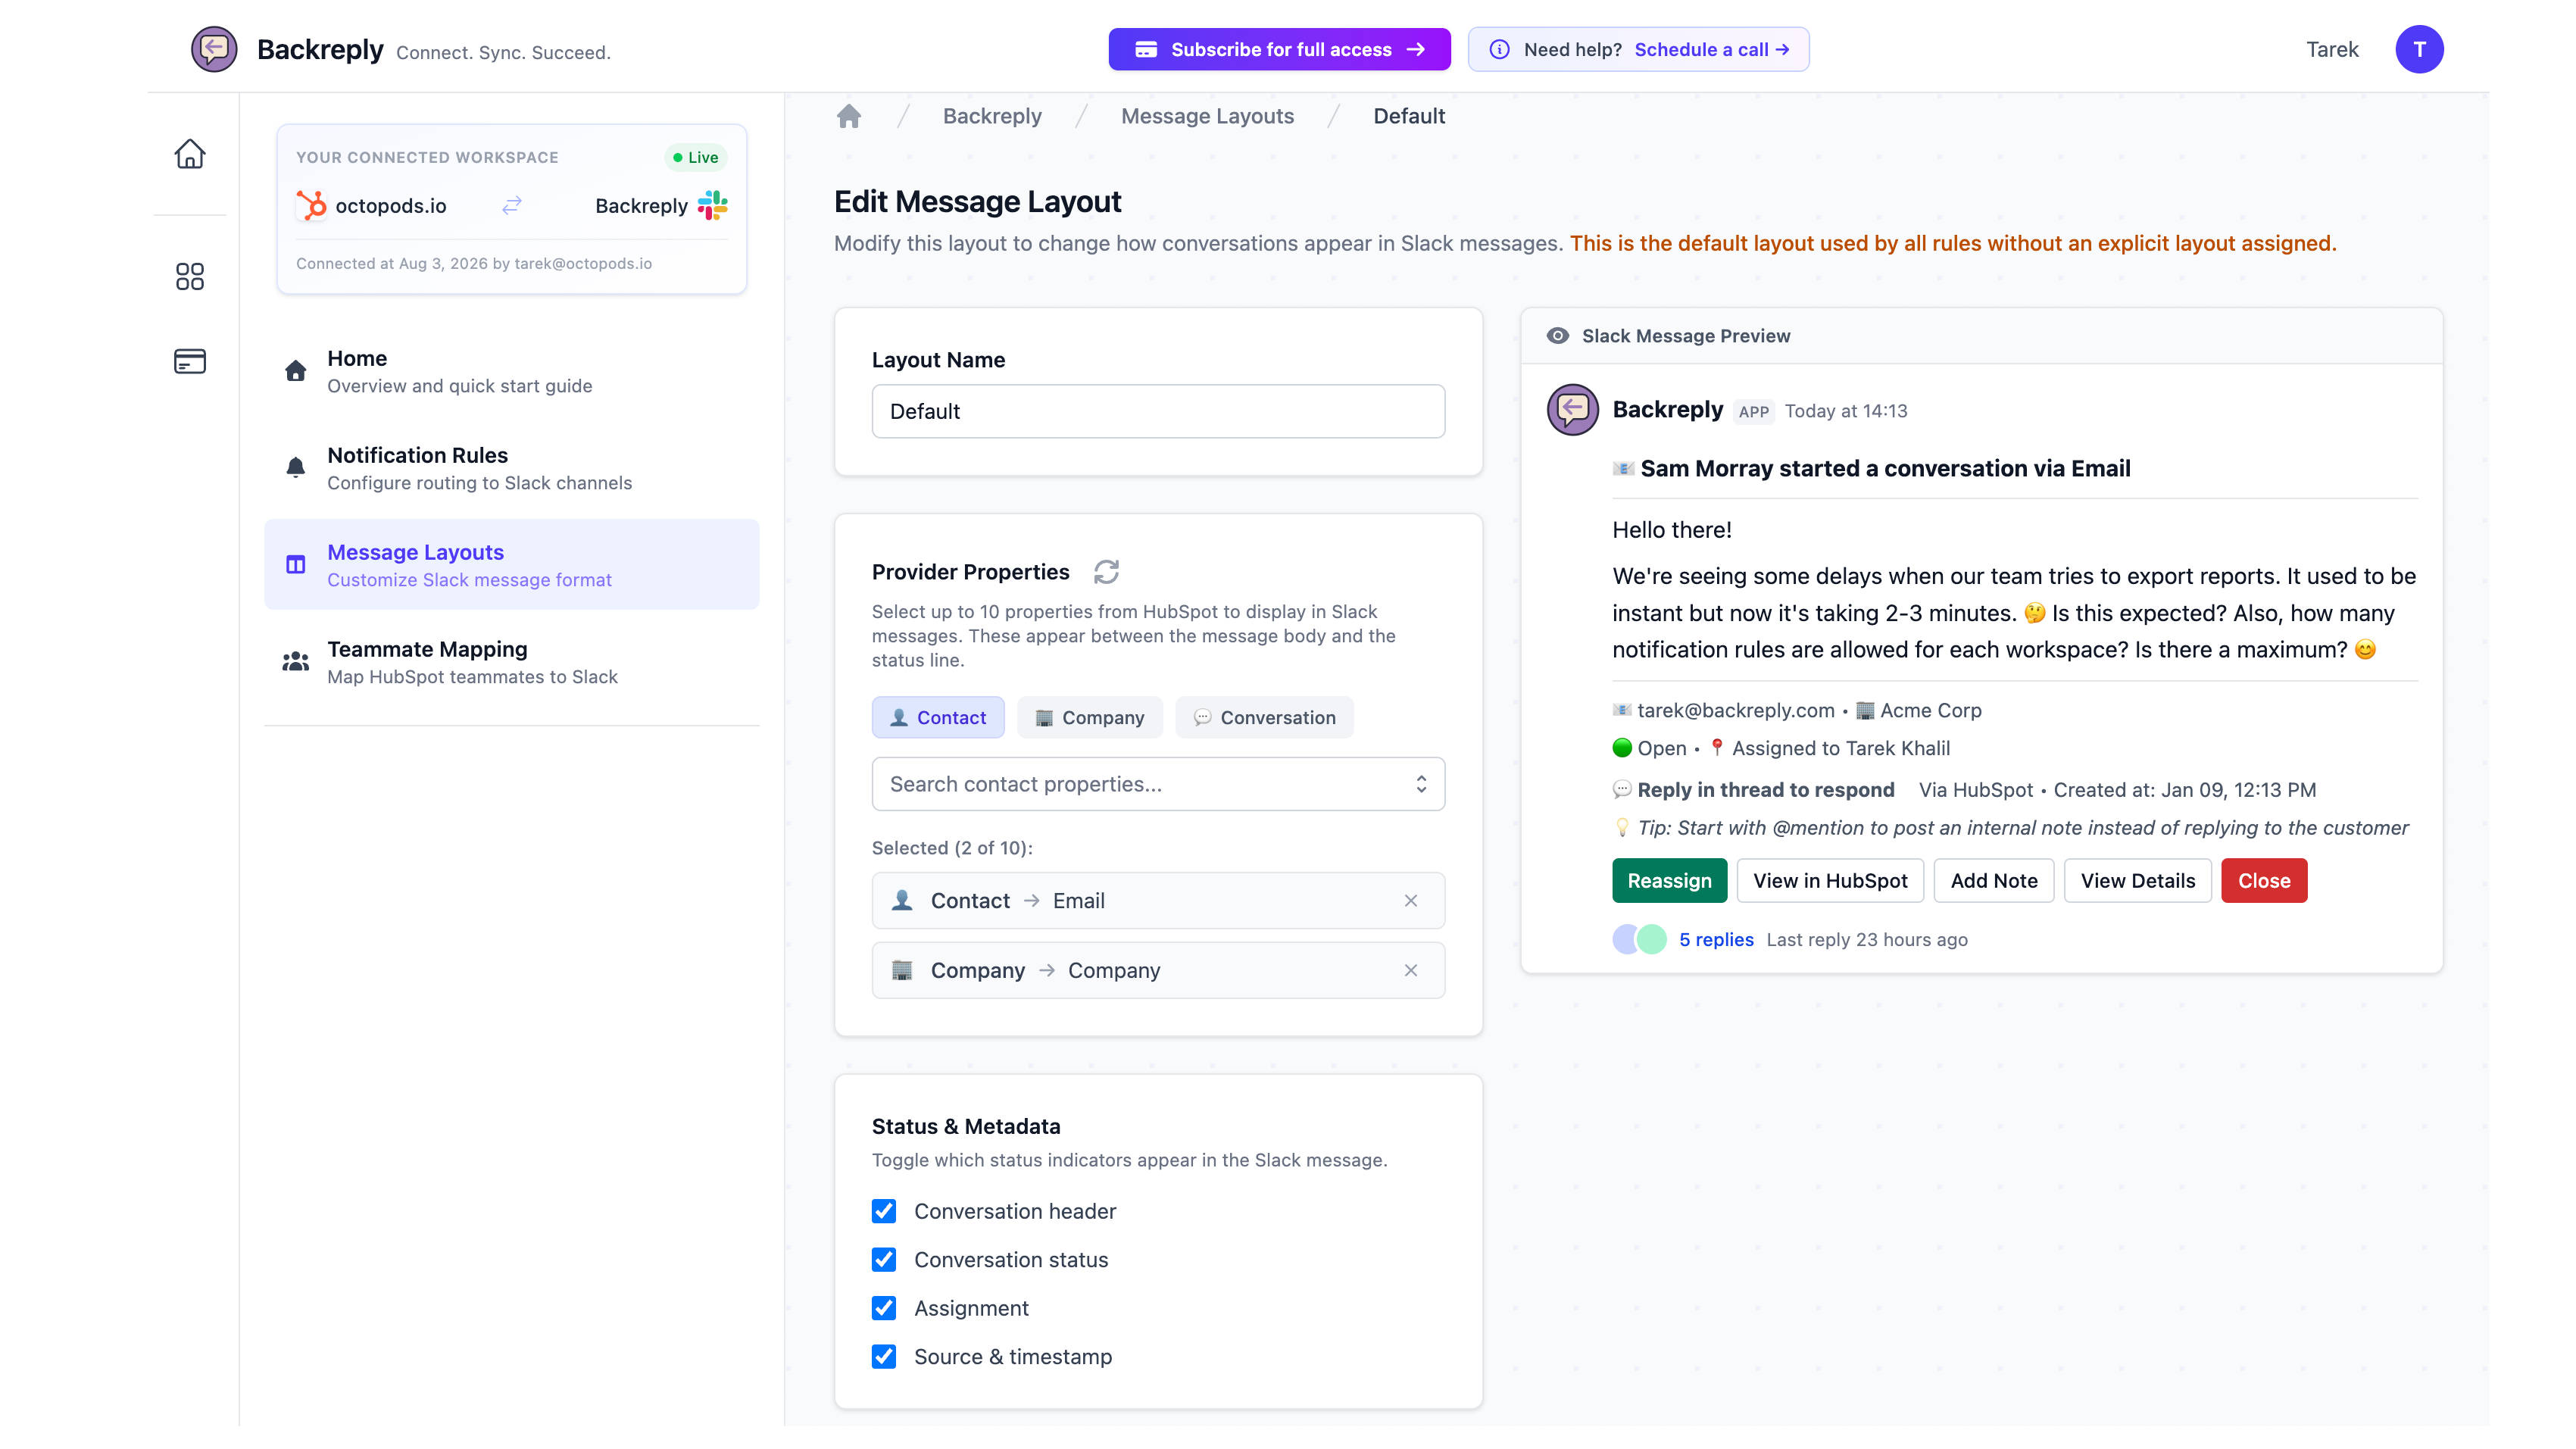Image resolution: width=2576 pixels, height=1449 pixels.
Task: Open the user avatar T menu
Action: coord(2419,49)
